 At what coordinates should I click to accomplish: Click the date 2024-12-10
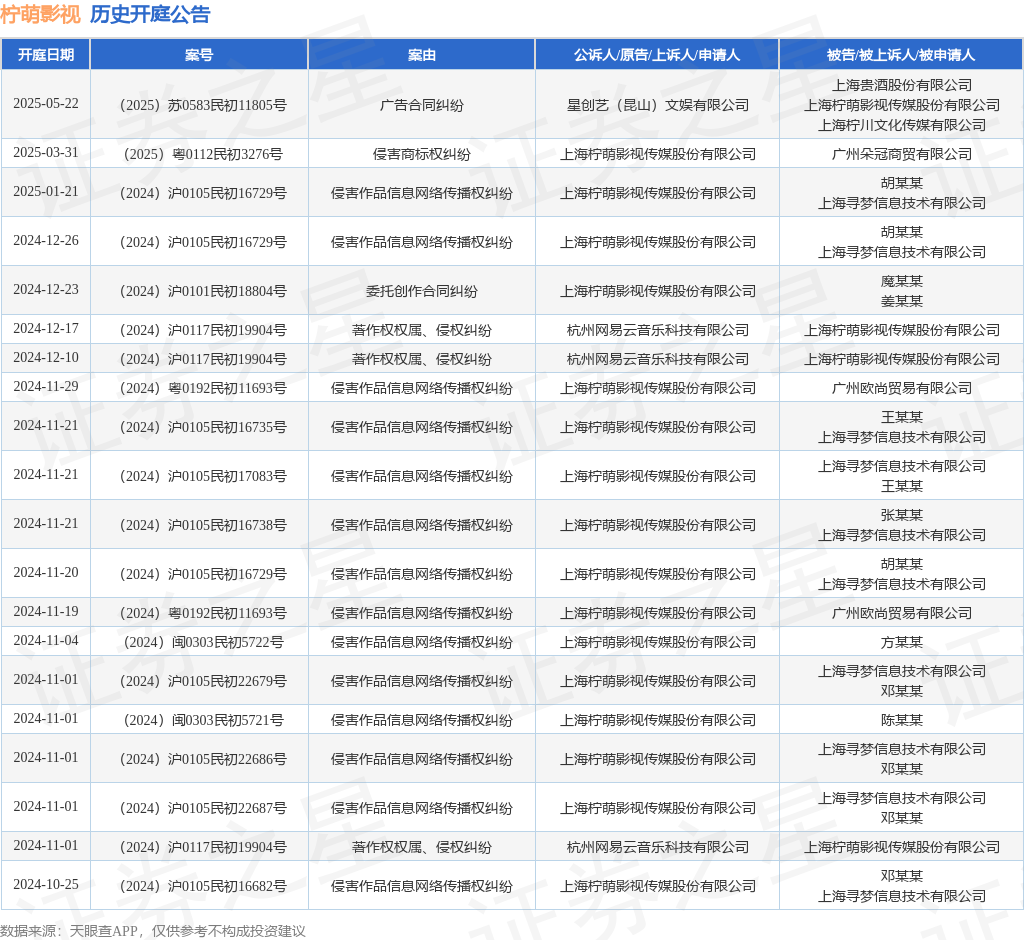(x=46, y=358)
